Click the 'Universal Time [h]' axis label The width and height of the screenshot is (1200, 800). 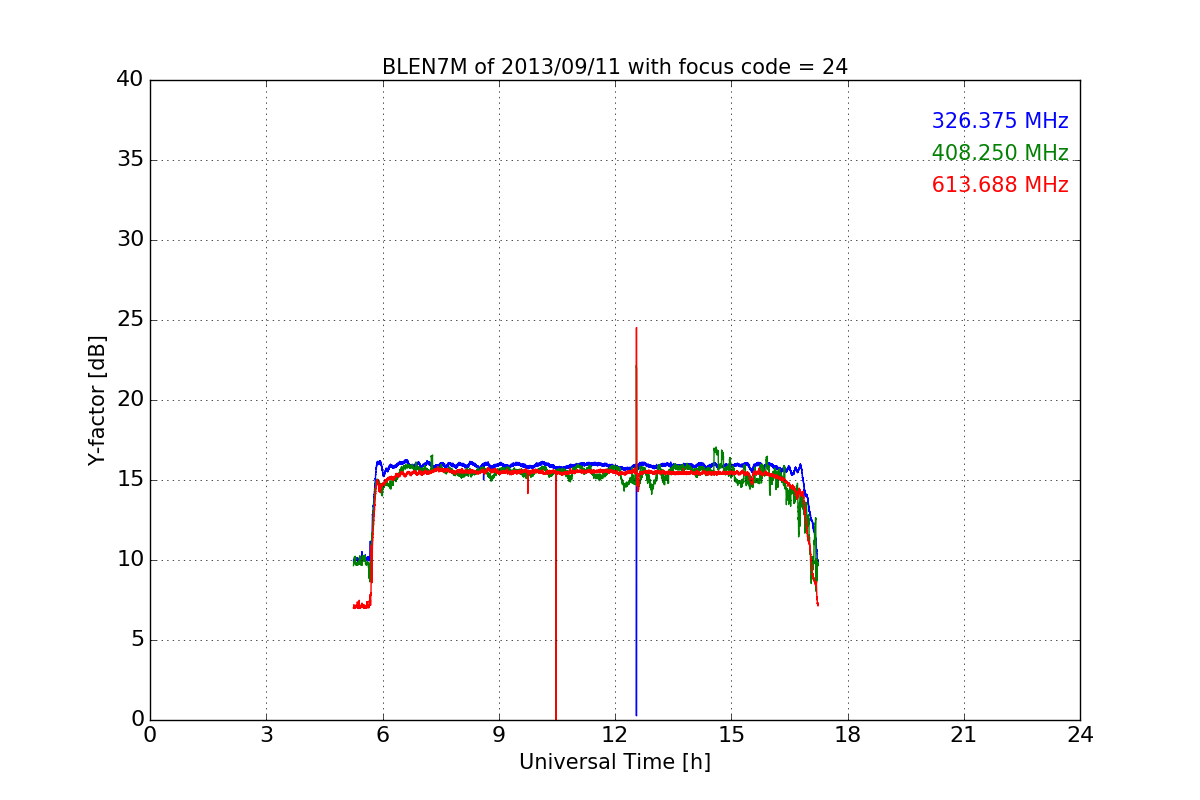(615, 762)
